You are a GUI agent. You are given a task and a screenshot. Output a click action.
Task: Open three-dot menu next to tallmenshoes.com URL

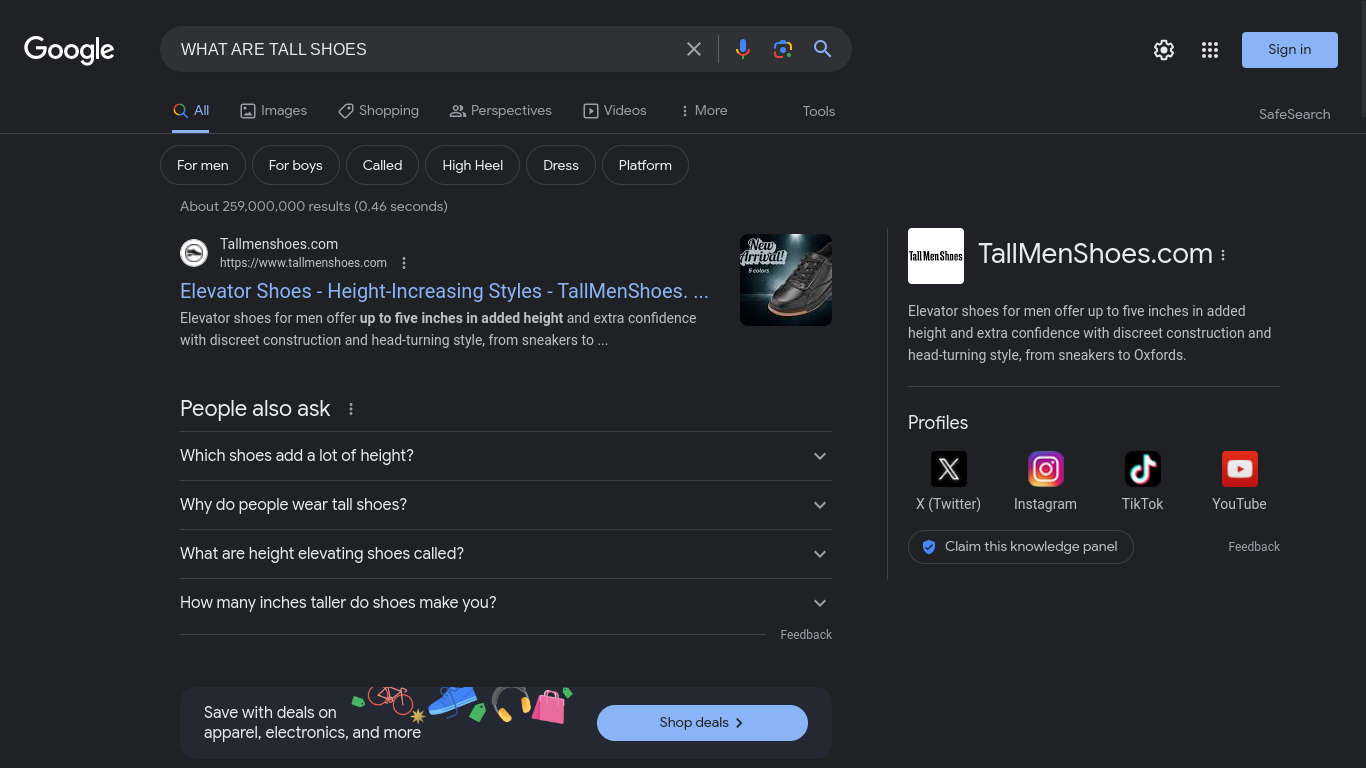[x=404, y=263]
